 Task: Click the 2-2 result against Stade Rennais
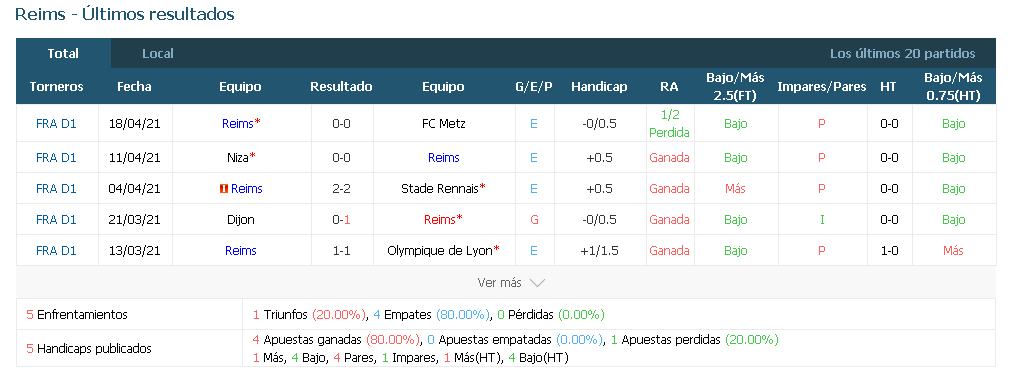[x=341, y=189]
